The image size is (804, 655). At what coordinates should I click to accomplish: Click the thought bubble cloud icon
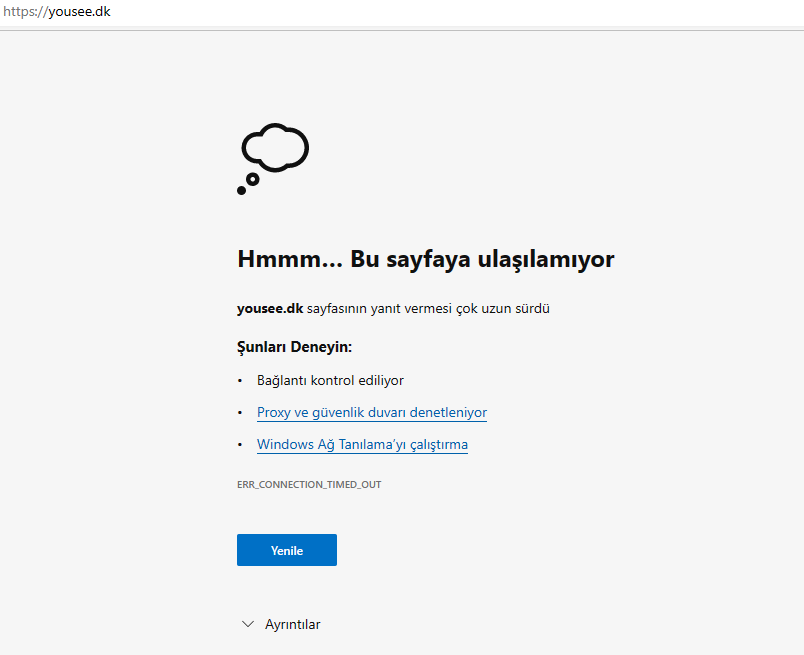coord(273,158)
